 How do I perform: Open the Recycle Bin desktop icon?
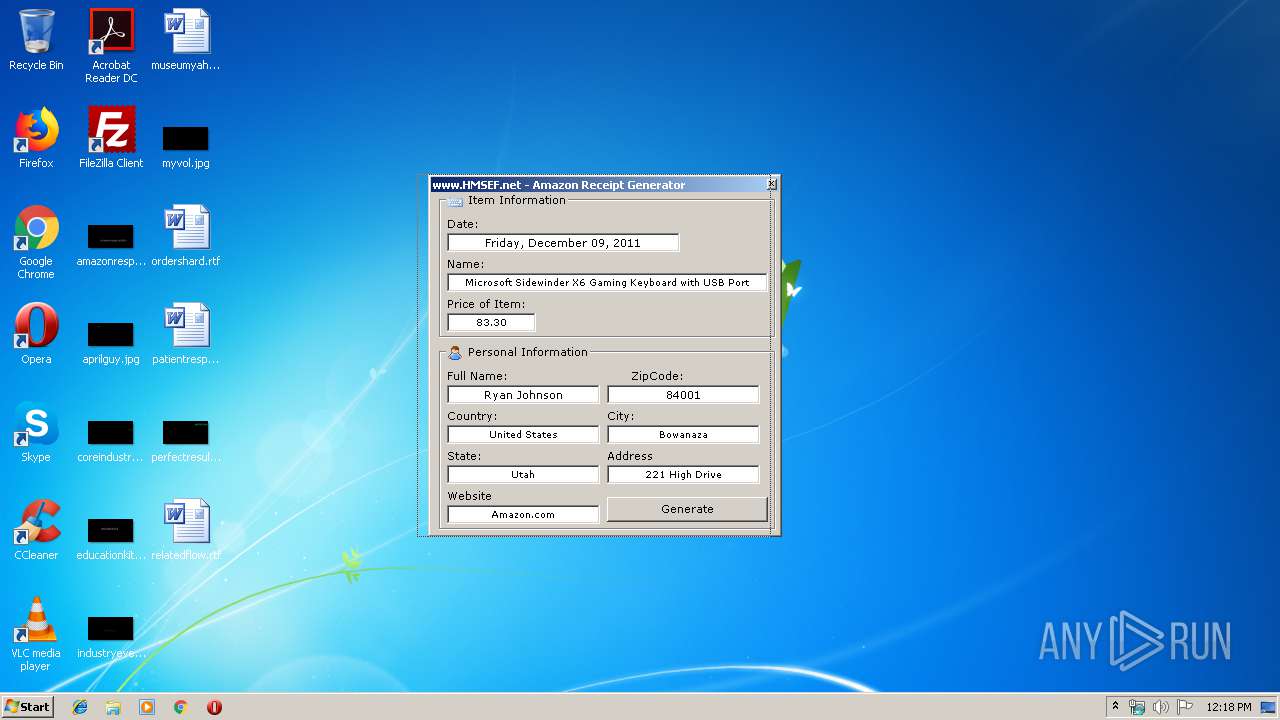(36, 40)
